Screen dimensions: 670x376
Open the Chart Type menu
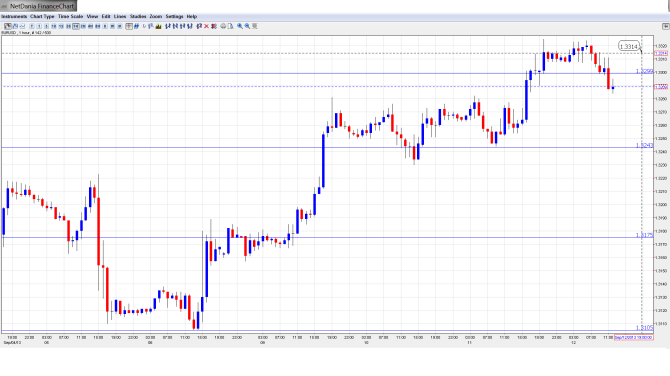point(42,16)
